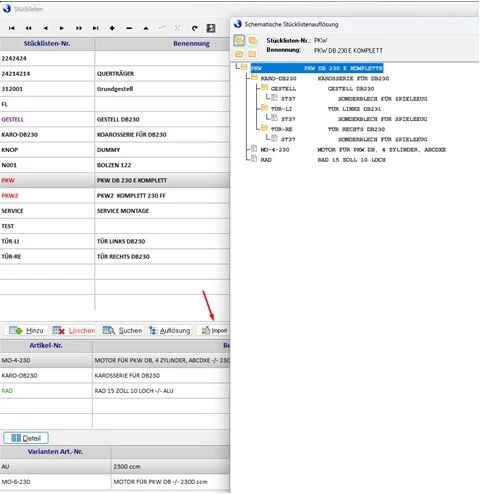Open the Auflösung button
480x494 pixels.
point(170,330)
